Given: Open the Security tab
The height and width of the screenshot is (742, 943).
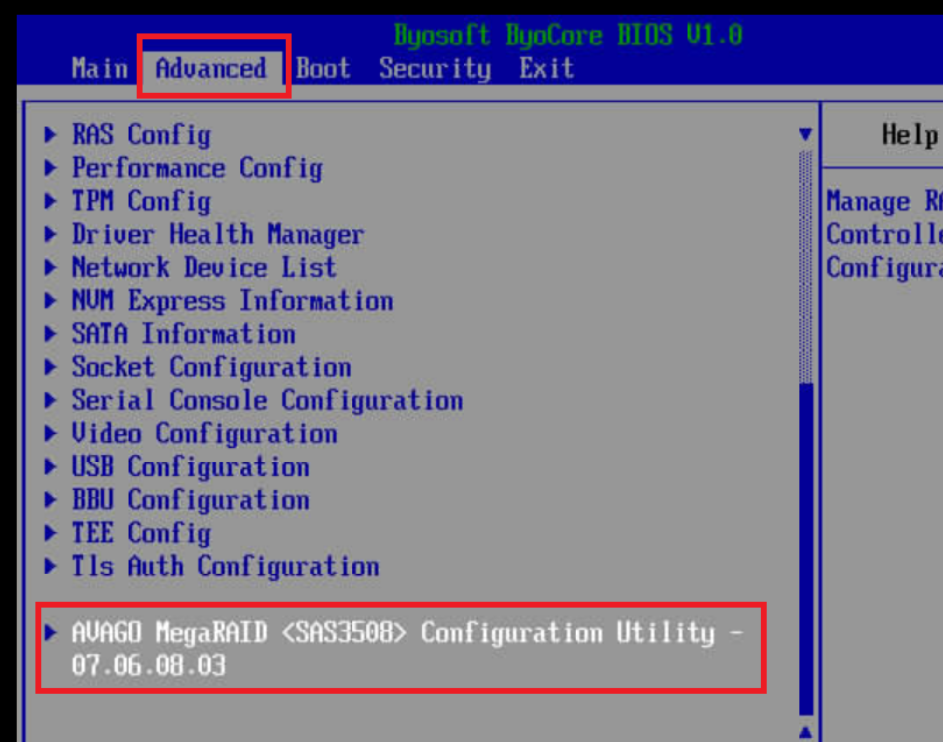Looking at the screenshot, I should [434, 69].
